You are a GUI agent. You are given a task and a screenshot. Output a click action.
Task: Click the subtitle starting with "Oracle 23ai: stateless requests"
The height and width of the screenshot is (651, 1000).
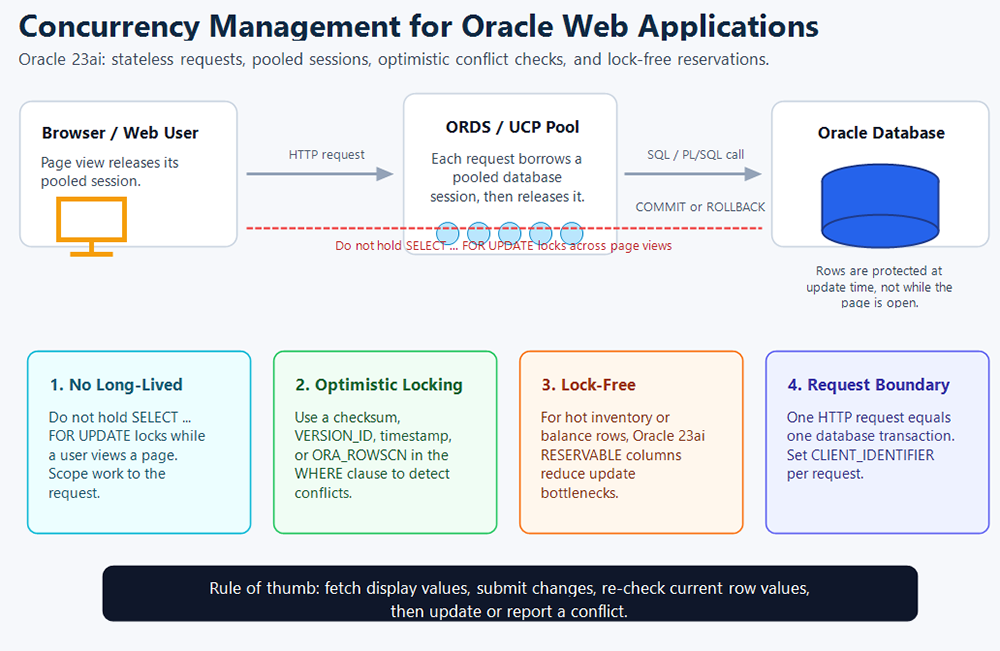tap(393, 59)
